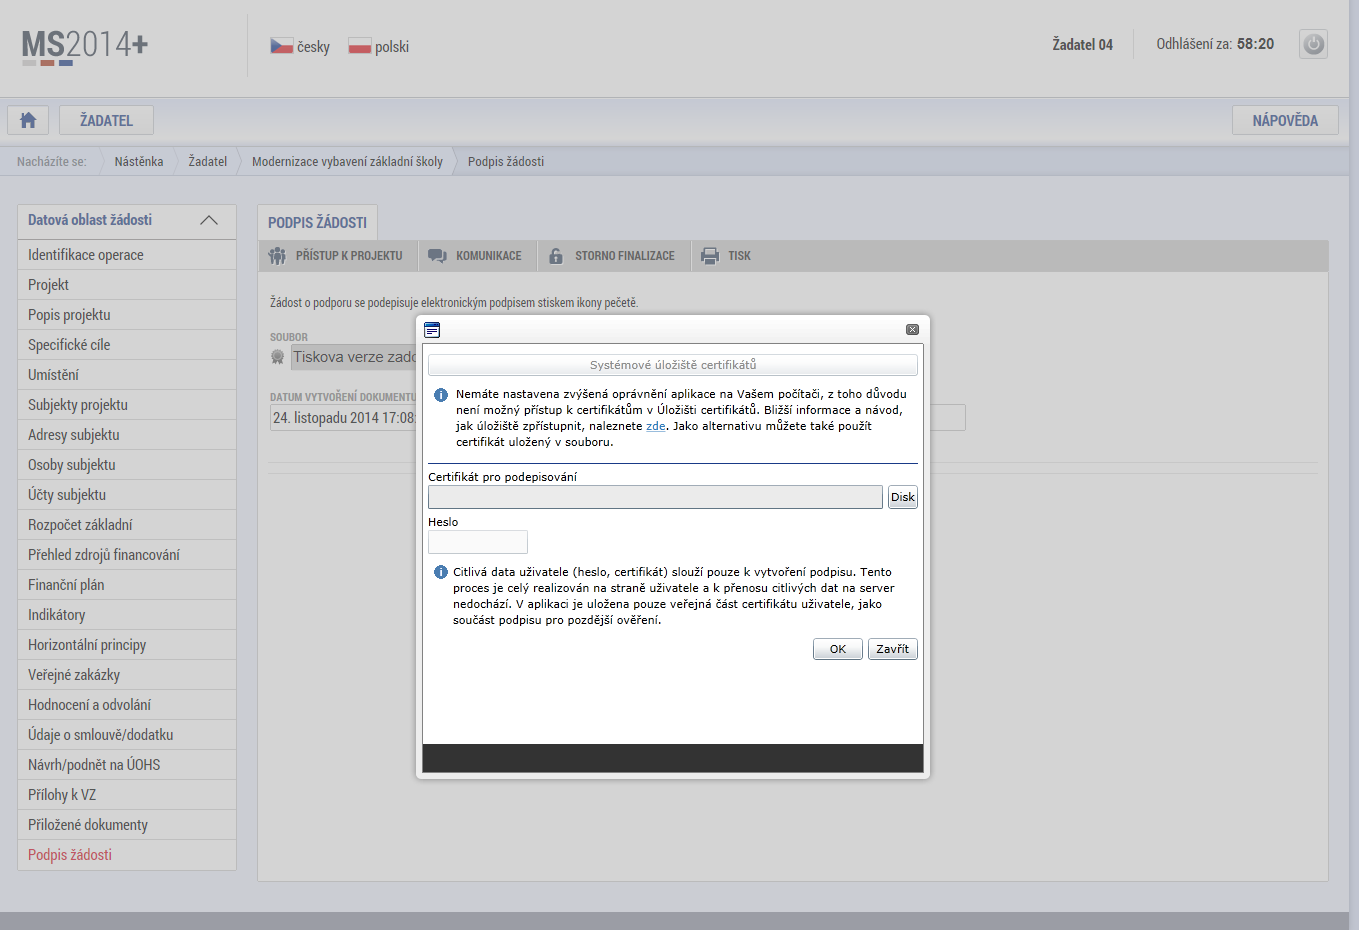This screenshot has height=930, width=1359.
Task: Click Podpis žádosti breadcrumb
Action: point(506,161)
